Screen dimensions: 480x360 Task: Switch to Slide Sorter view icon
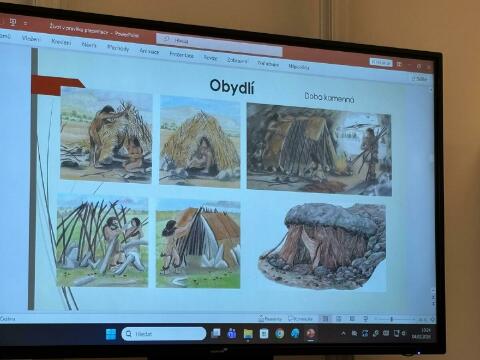(x=339, y=319)
